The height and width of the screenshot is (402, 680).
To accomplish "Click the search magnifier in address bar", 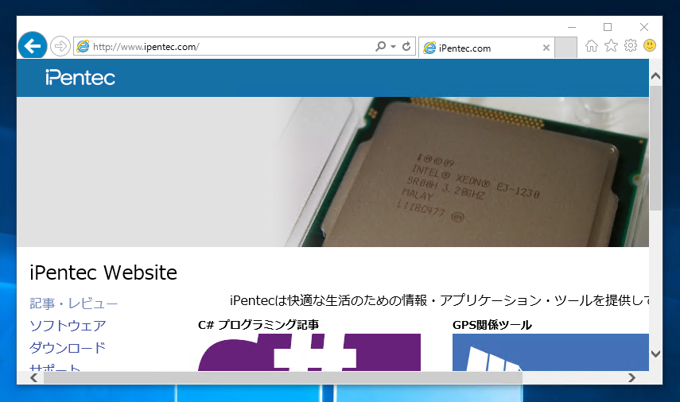I will point(380,46).
